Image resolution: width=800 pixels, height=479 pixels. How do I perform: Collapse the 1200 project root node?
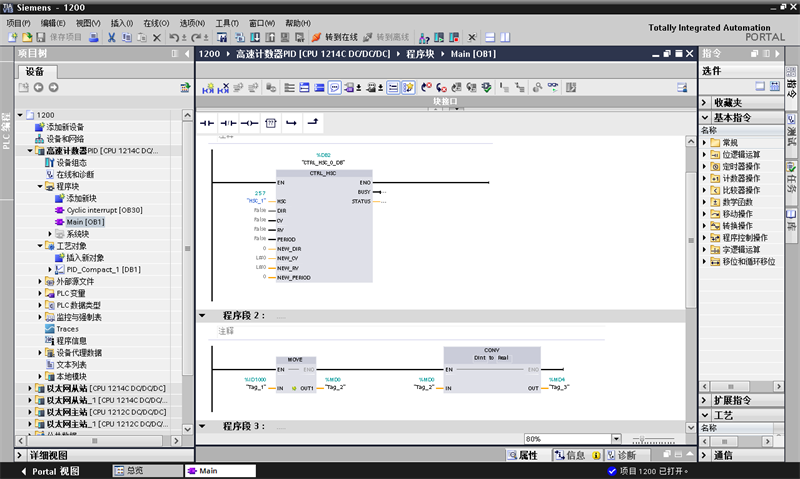20,115
